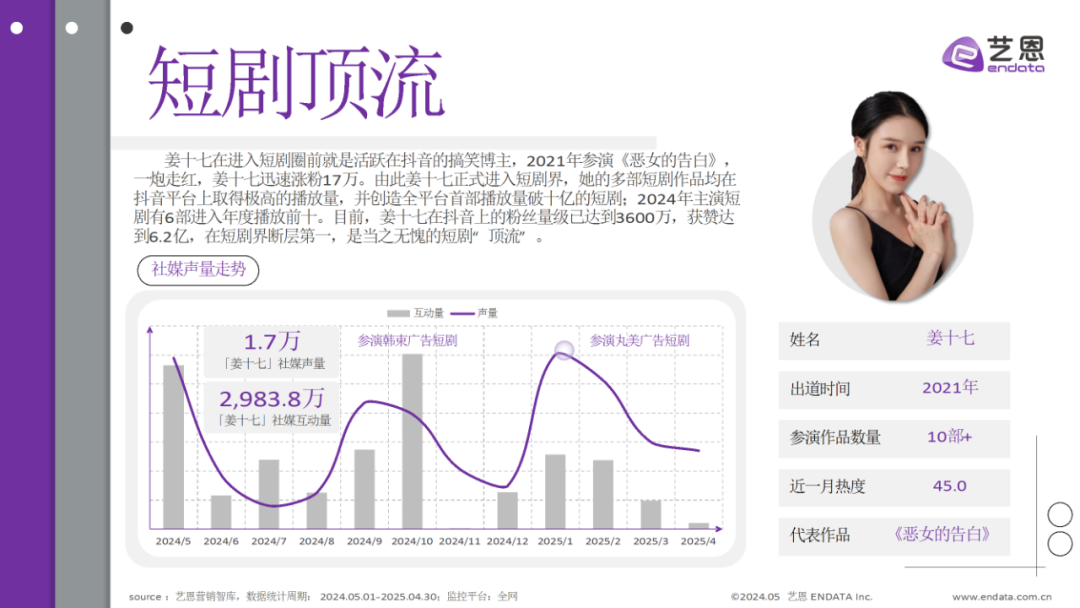Click the grey bar above 2024/7

coord(269,494)
